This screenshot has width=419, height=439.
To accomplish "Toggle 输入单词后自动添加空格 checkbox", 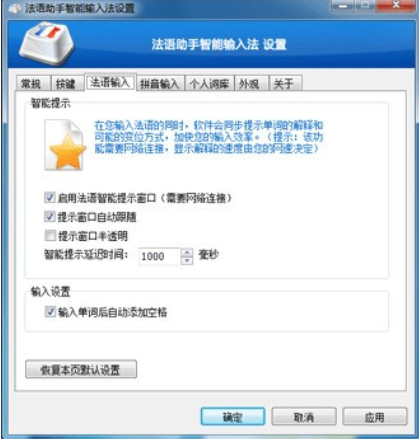I will click(x=50, y=312).
